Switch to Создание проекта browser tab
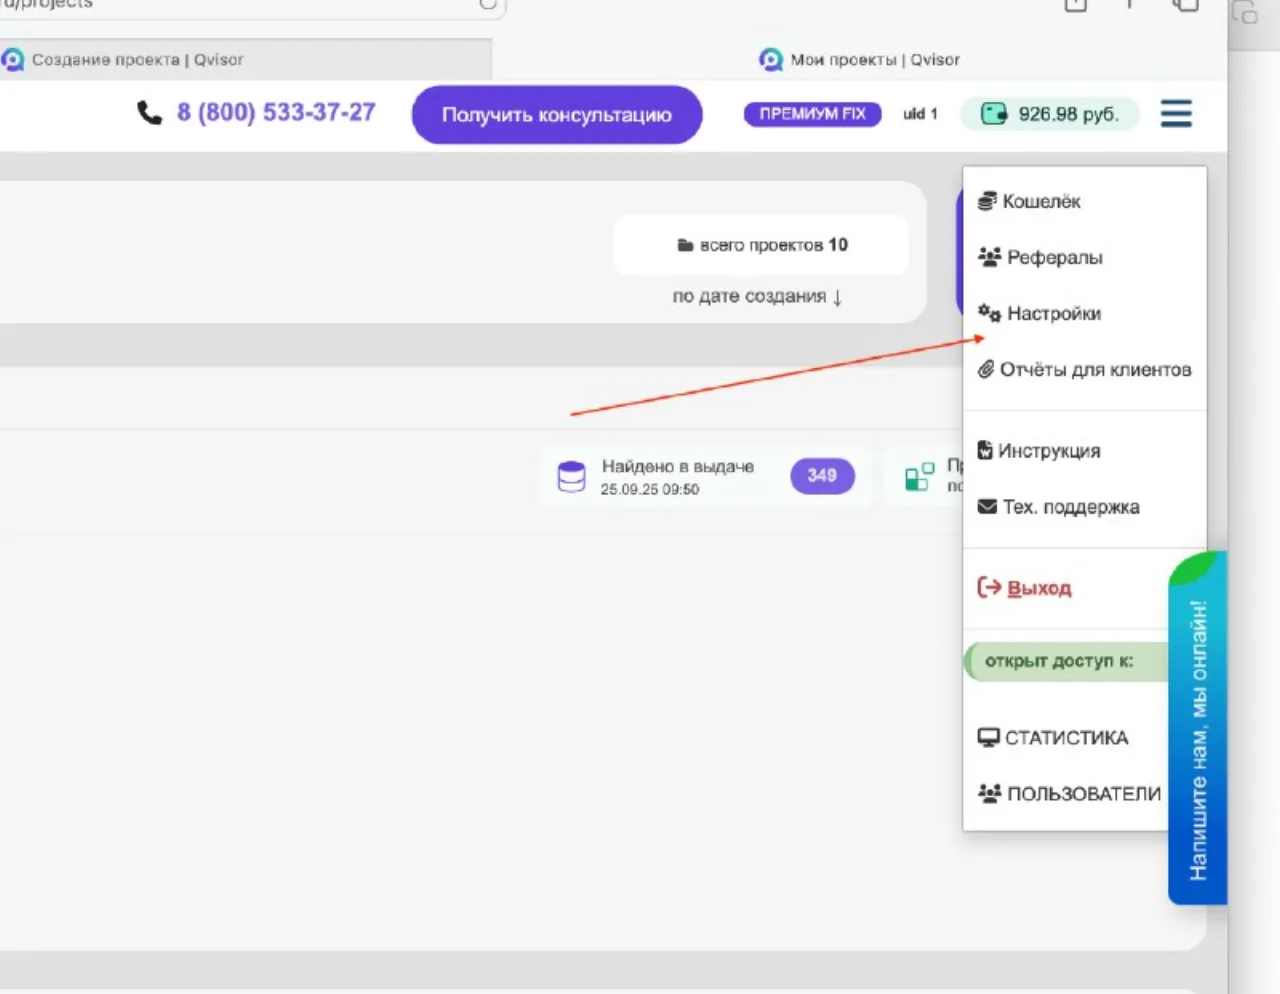1280x994 pixels. 245,60
